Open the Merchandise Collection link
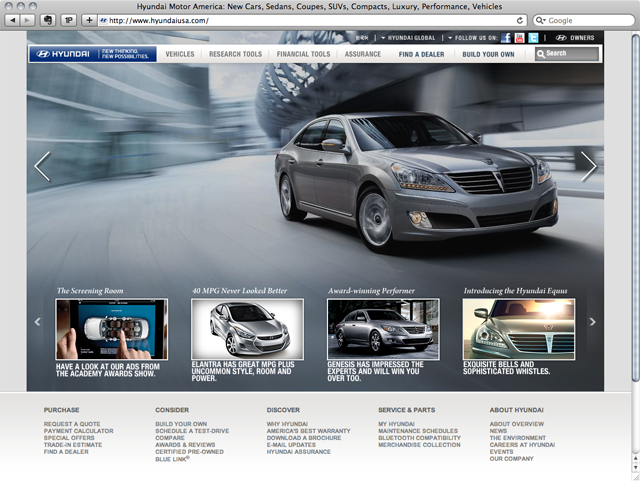The image size is (640, 481). pyautogui.click(x=419, y=445)
